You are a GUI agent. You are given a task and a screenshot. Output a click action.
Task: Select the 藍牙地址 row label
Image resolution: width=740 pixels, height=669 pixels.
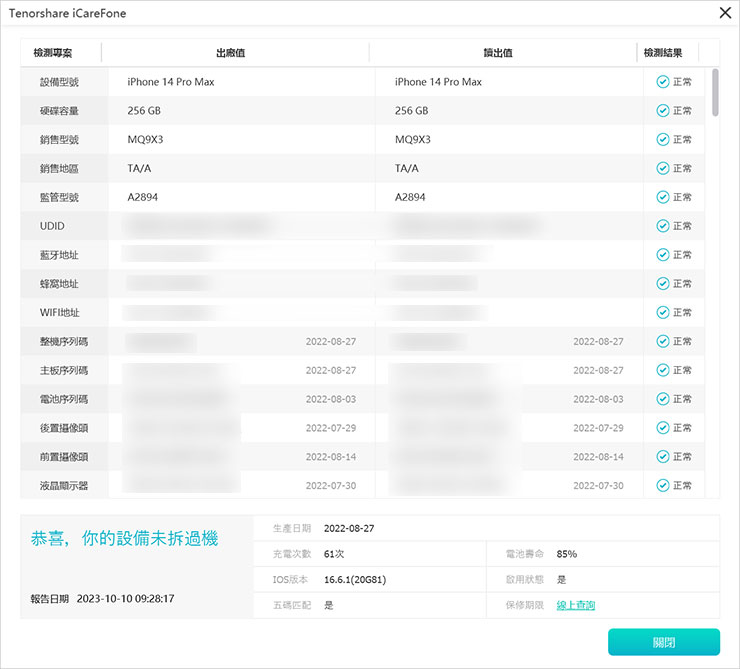(59, 255)
